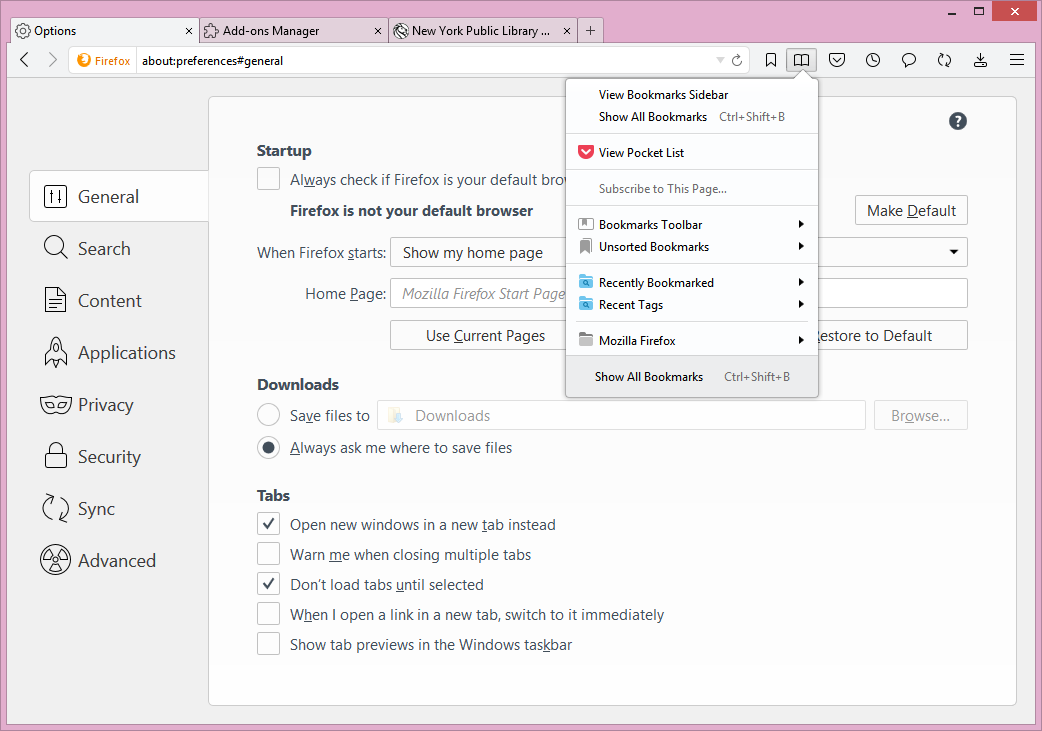Open the new tab plus button

(x=590, y=31)
